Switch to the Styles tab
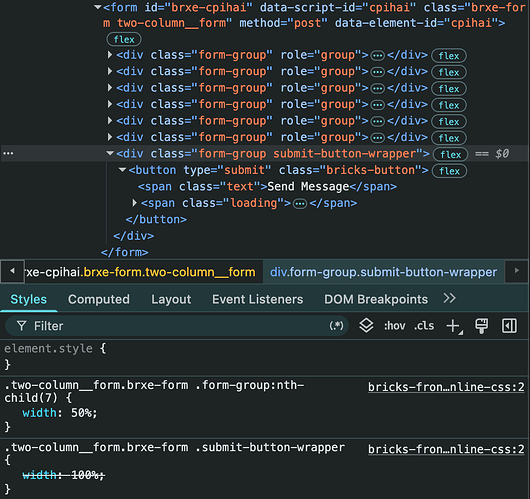The height and width of the screenshot is (499, 530). [x=29, y=299]
